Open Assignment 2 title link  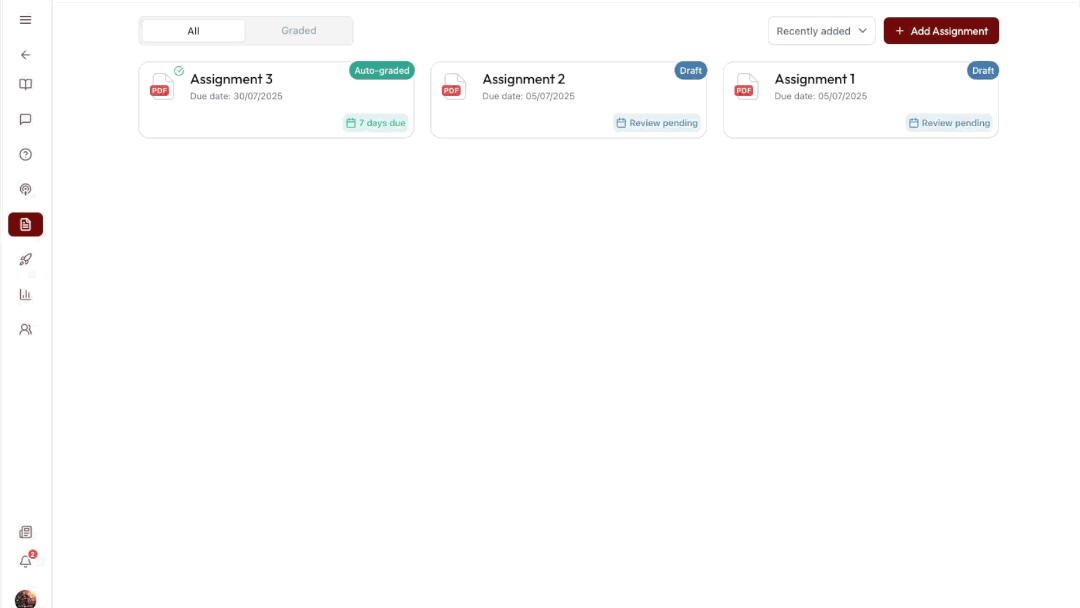click(x=523, y=79)
